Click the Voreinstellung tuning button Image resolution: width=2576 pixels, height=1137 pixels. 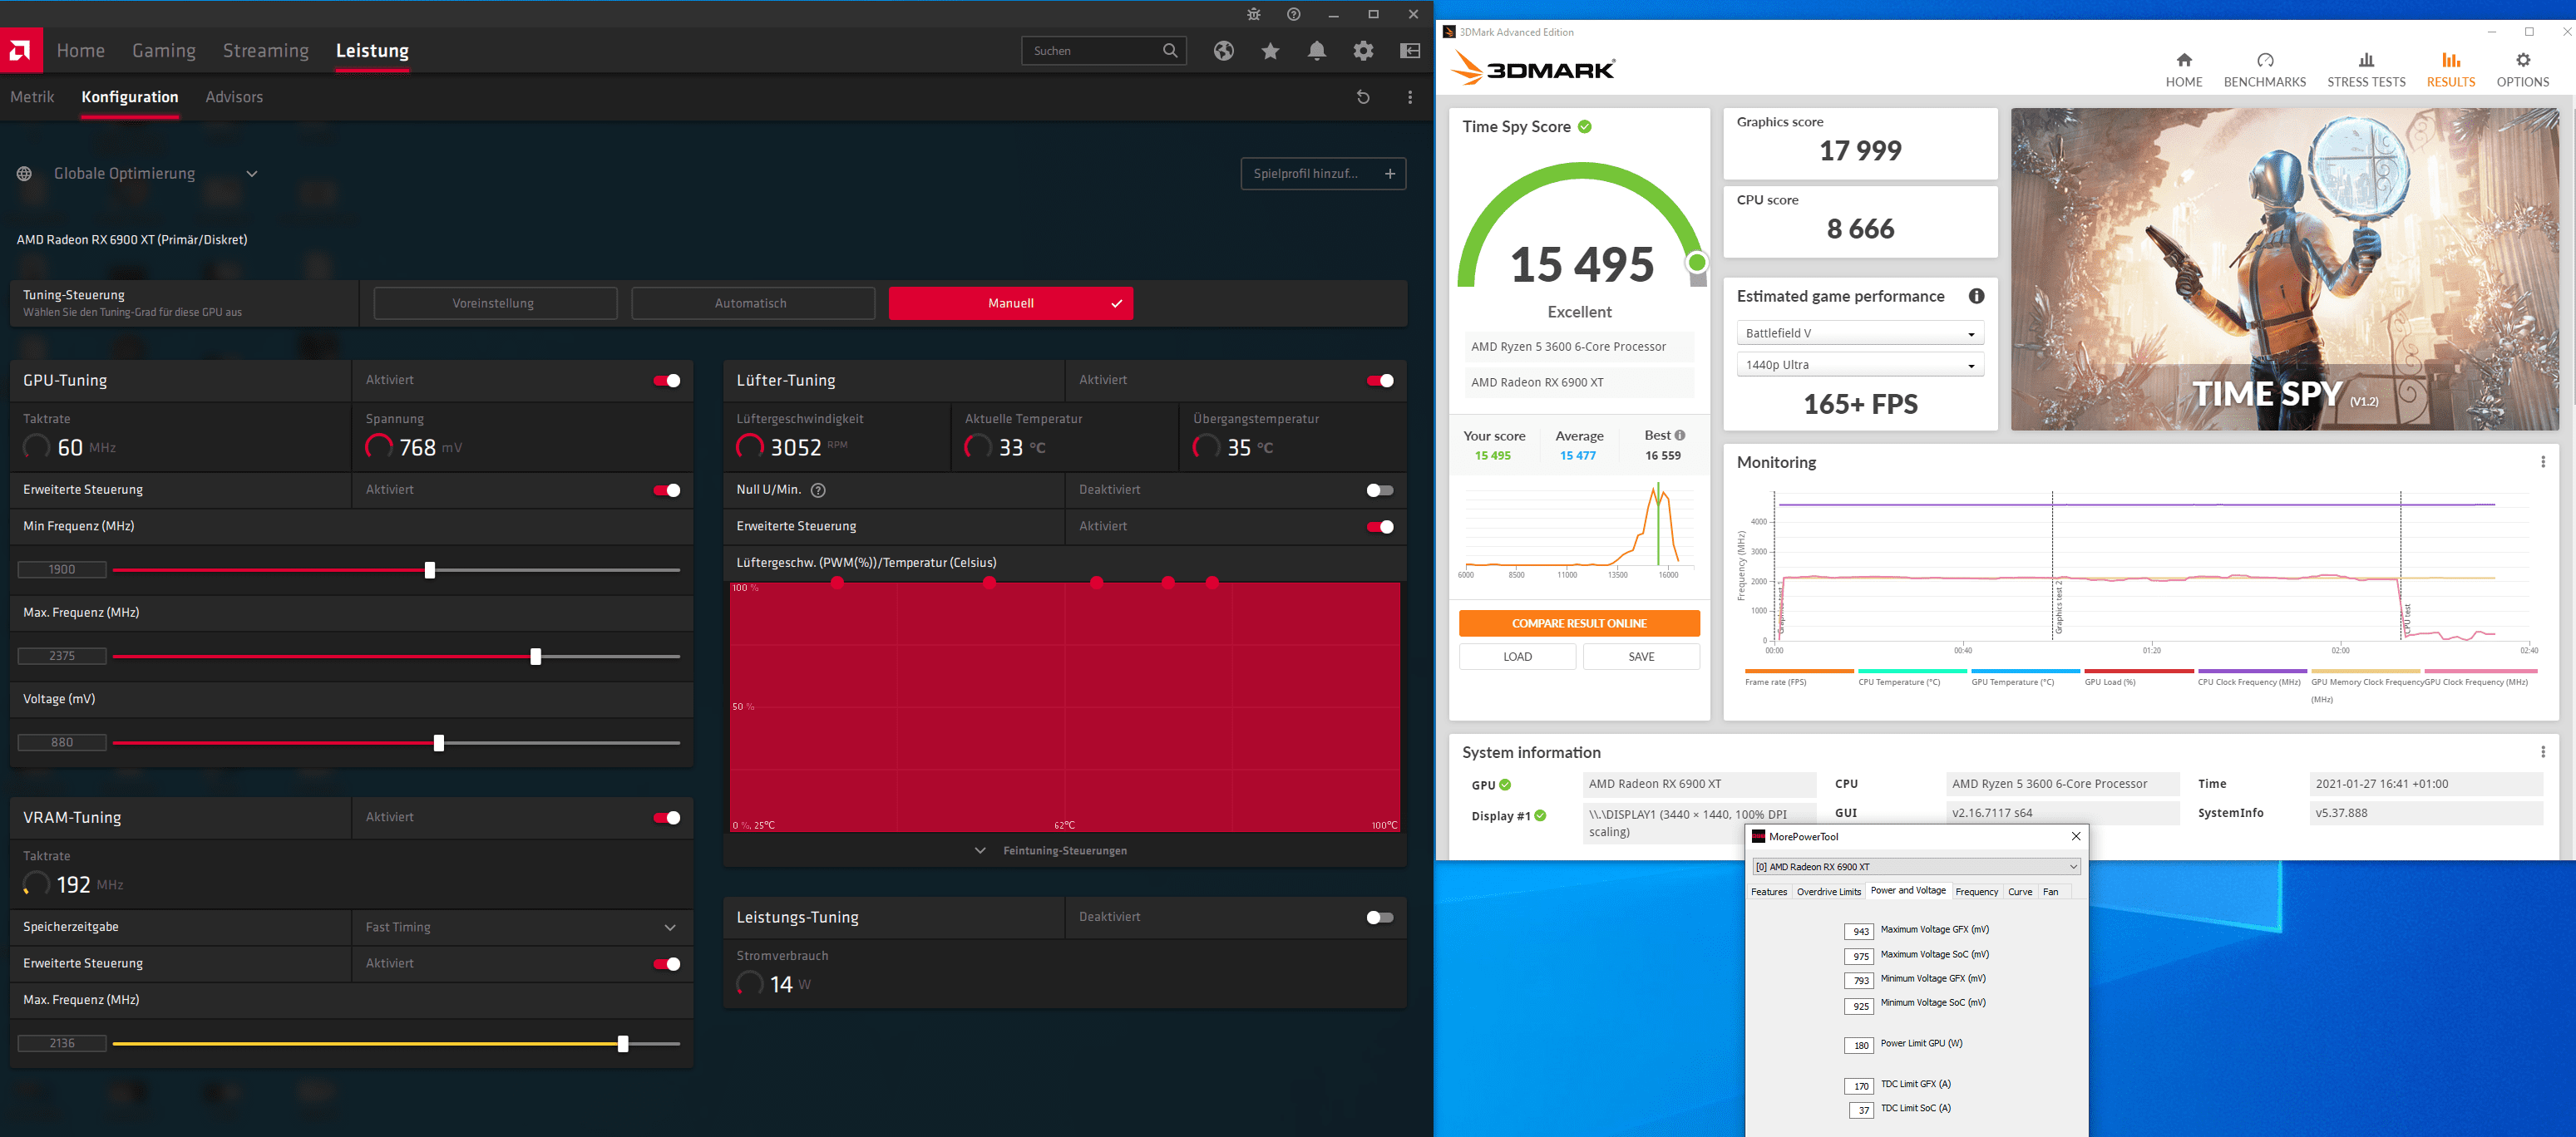[x=495, y=303]
